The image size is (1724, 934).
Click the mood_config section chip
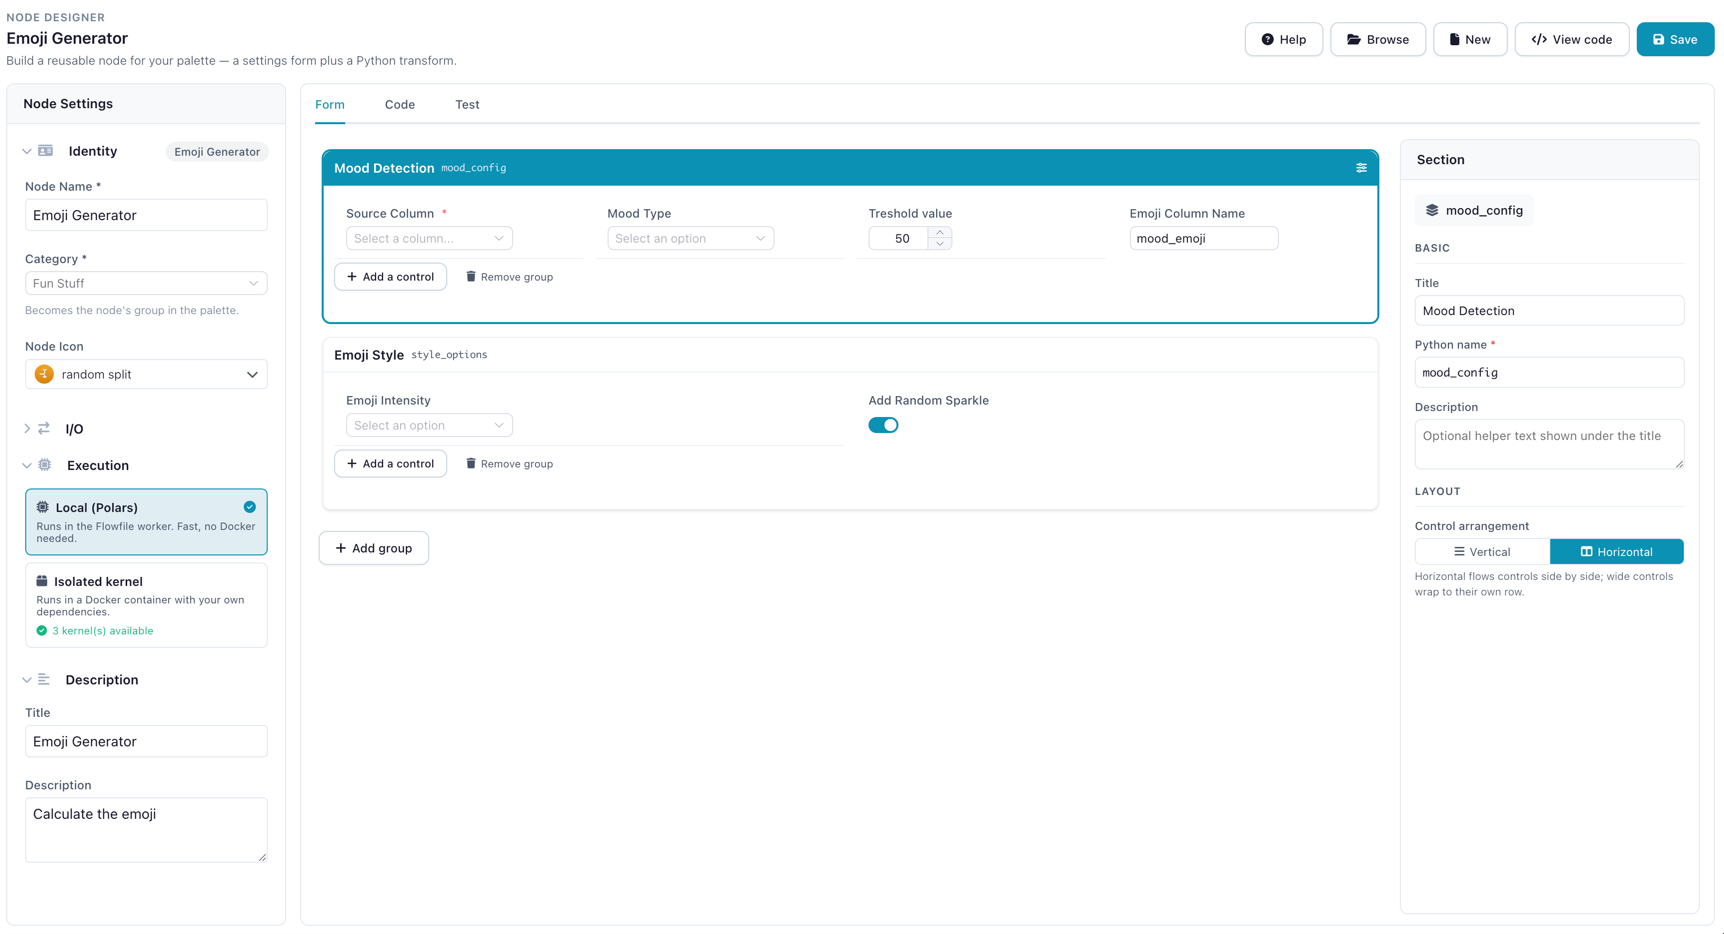click(1474, 210)
